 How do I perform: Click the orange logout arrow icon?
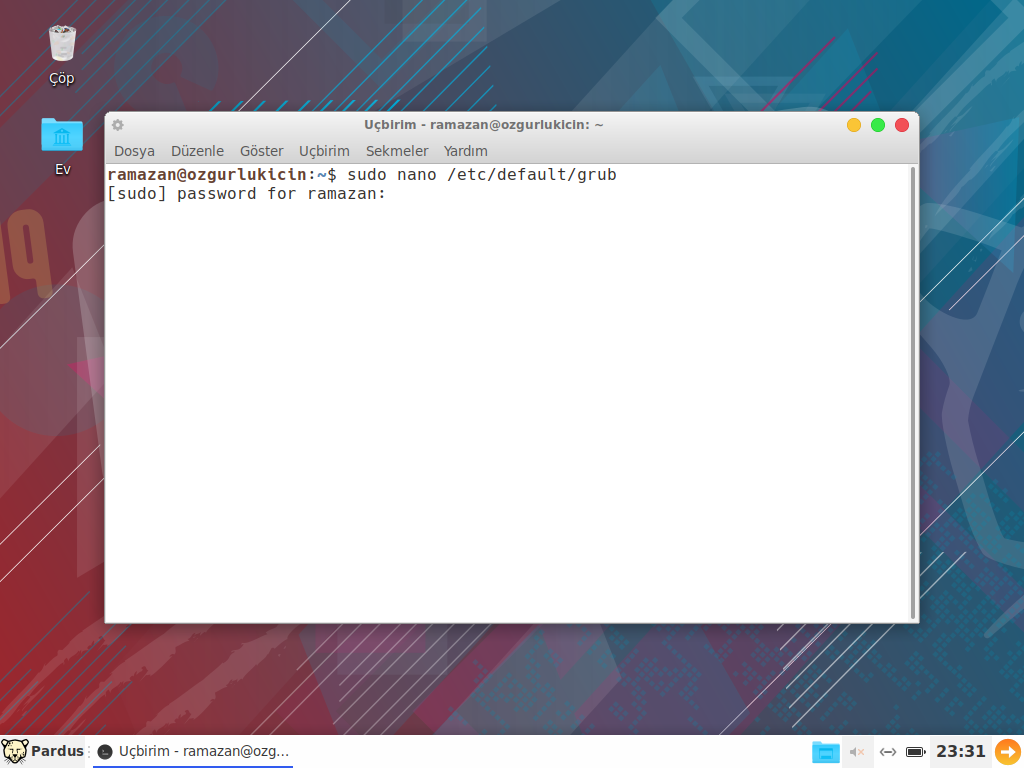(x=1007, y=751)
